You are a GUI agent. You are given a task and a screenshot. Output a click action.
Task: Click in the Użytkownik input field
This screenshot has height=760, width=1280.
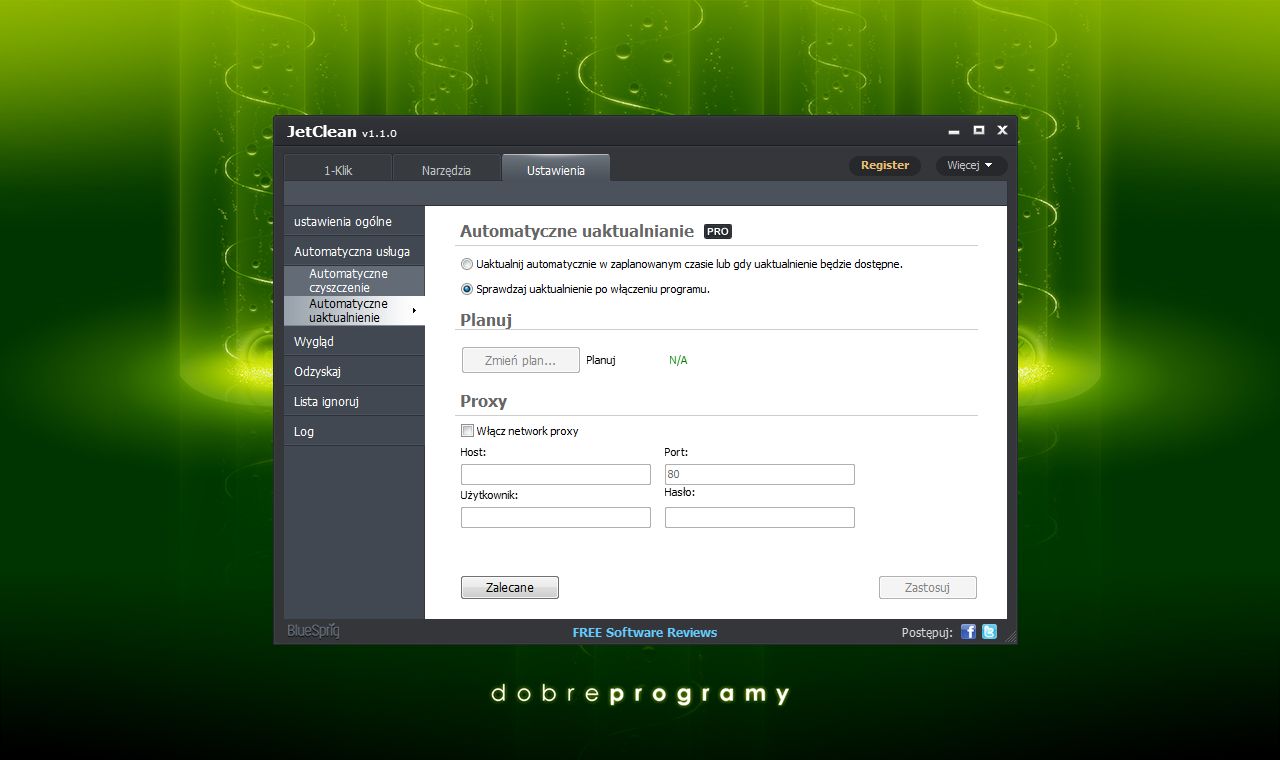pos(556,517)
